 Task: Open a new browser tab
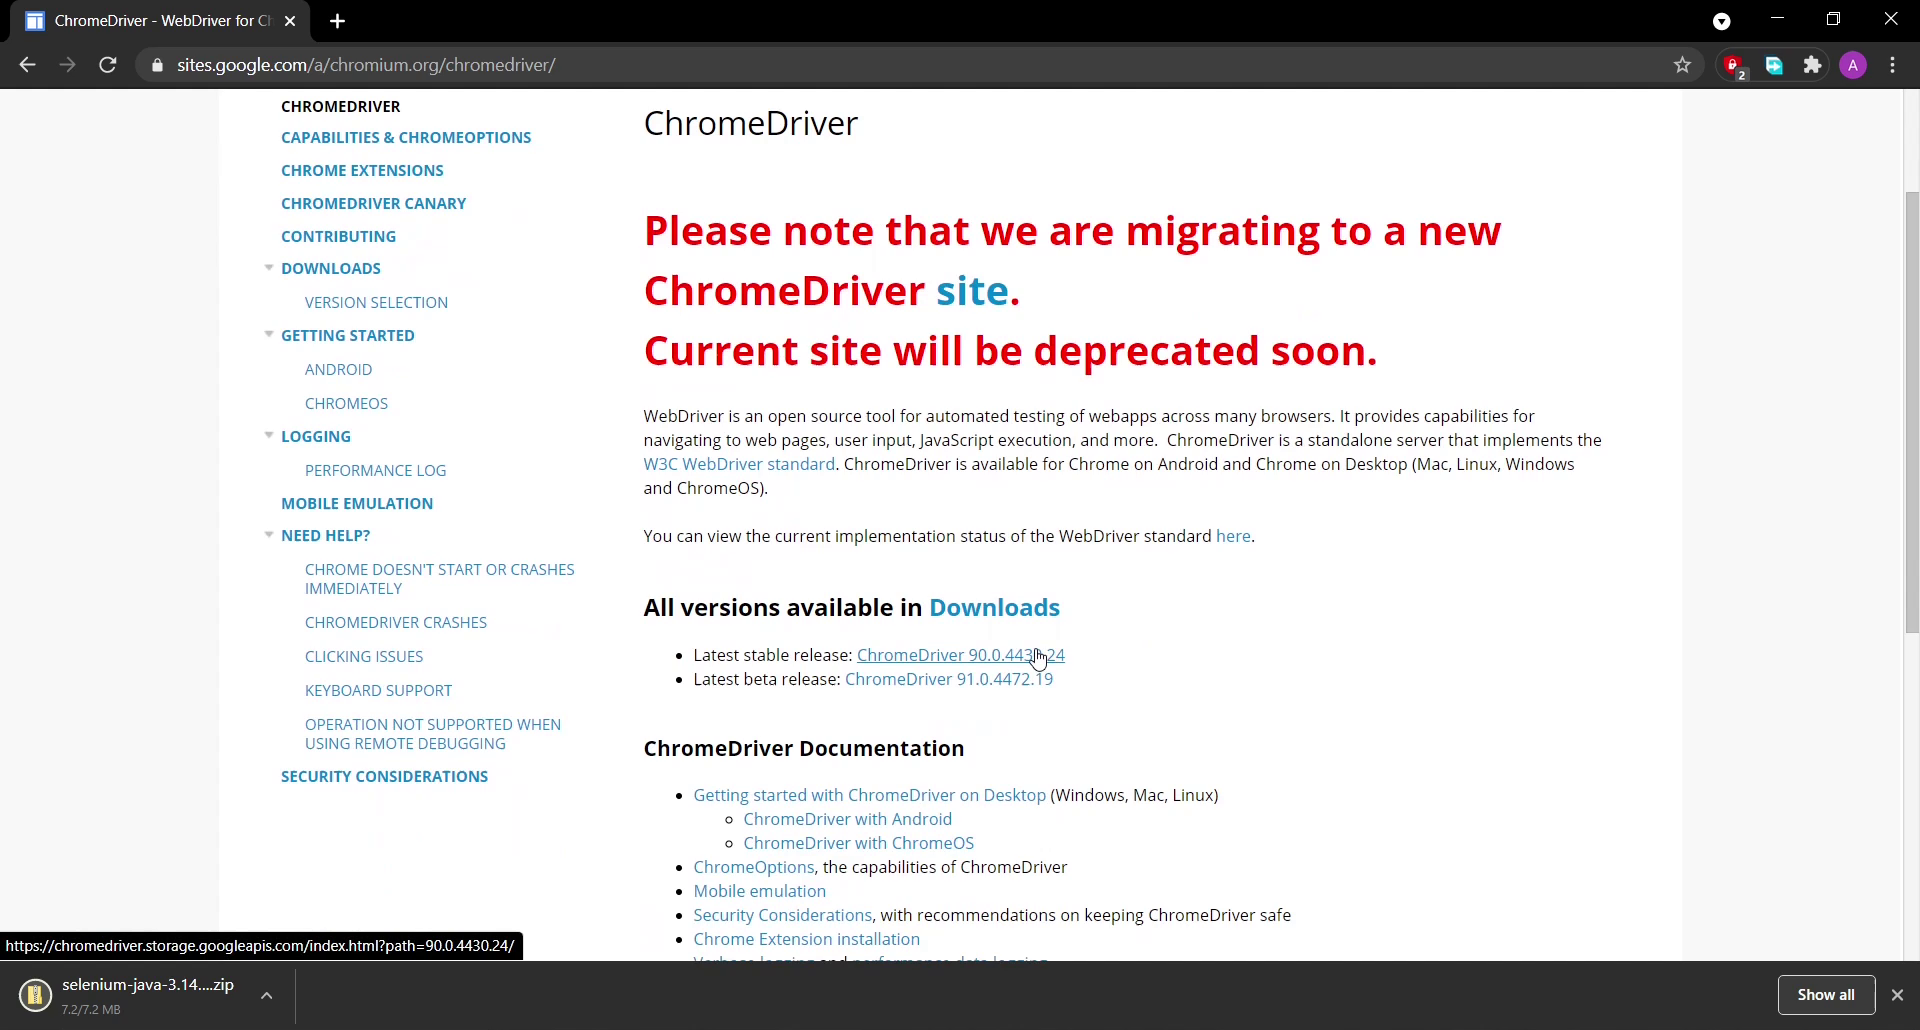(337, 21)
